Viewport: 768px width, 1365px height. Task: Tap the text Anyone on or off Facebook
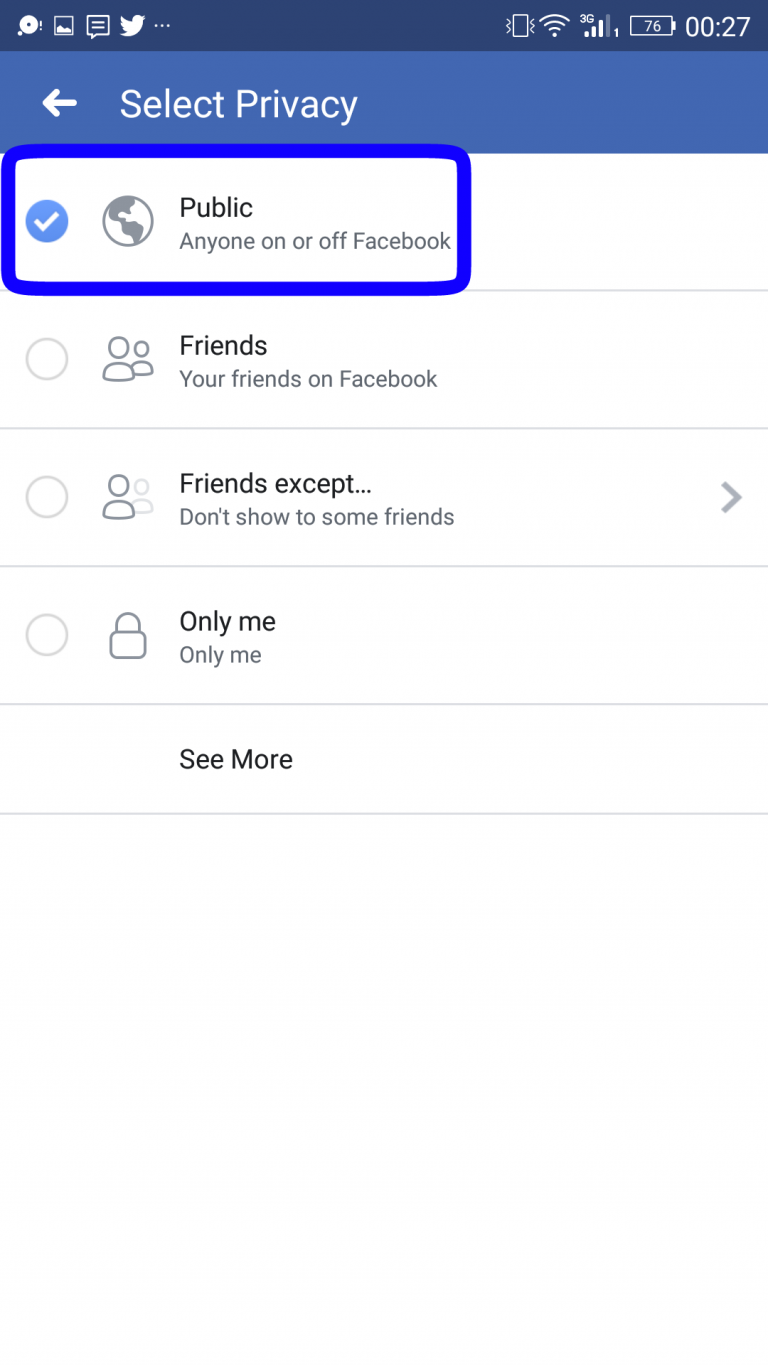click(315, 242)
